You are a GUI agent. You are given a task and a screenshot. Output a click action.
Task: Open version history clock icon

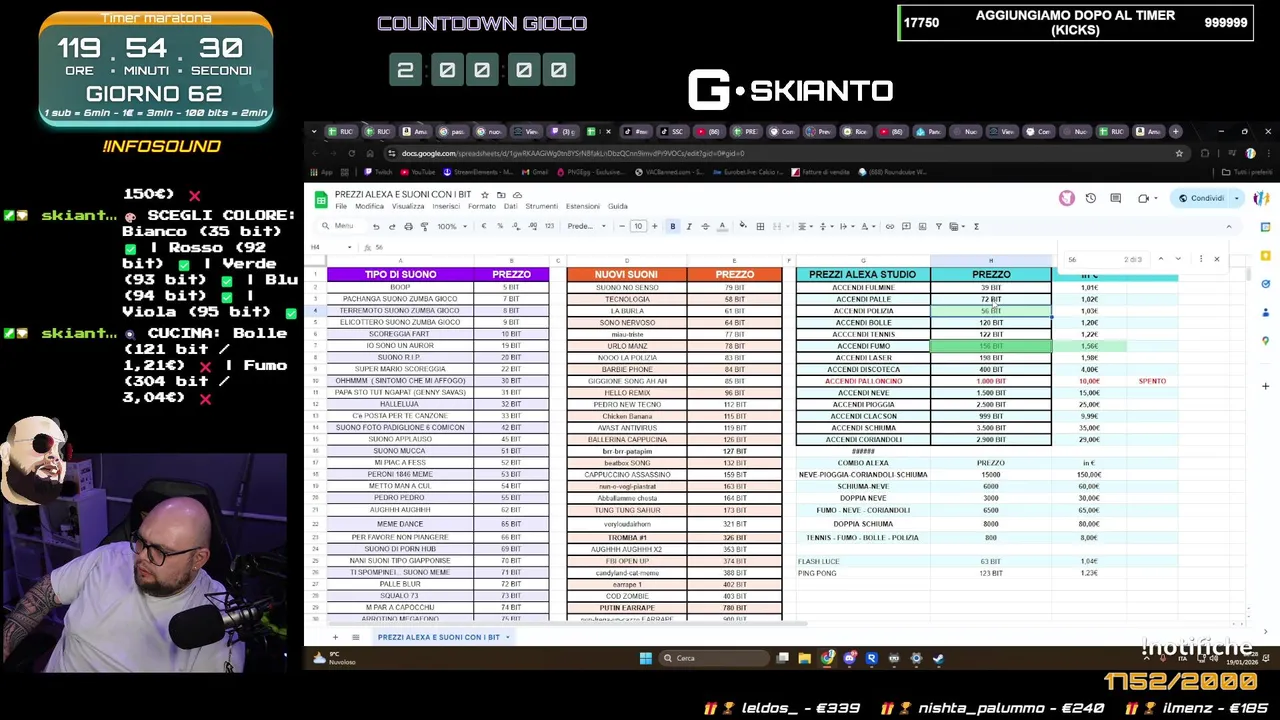tap(1091, 198)
